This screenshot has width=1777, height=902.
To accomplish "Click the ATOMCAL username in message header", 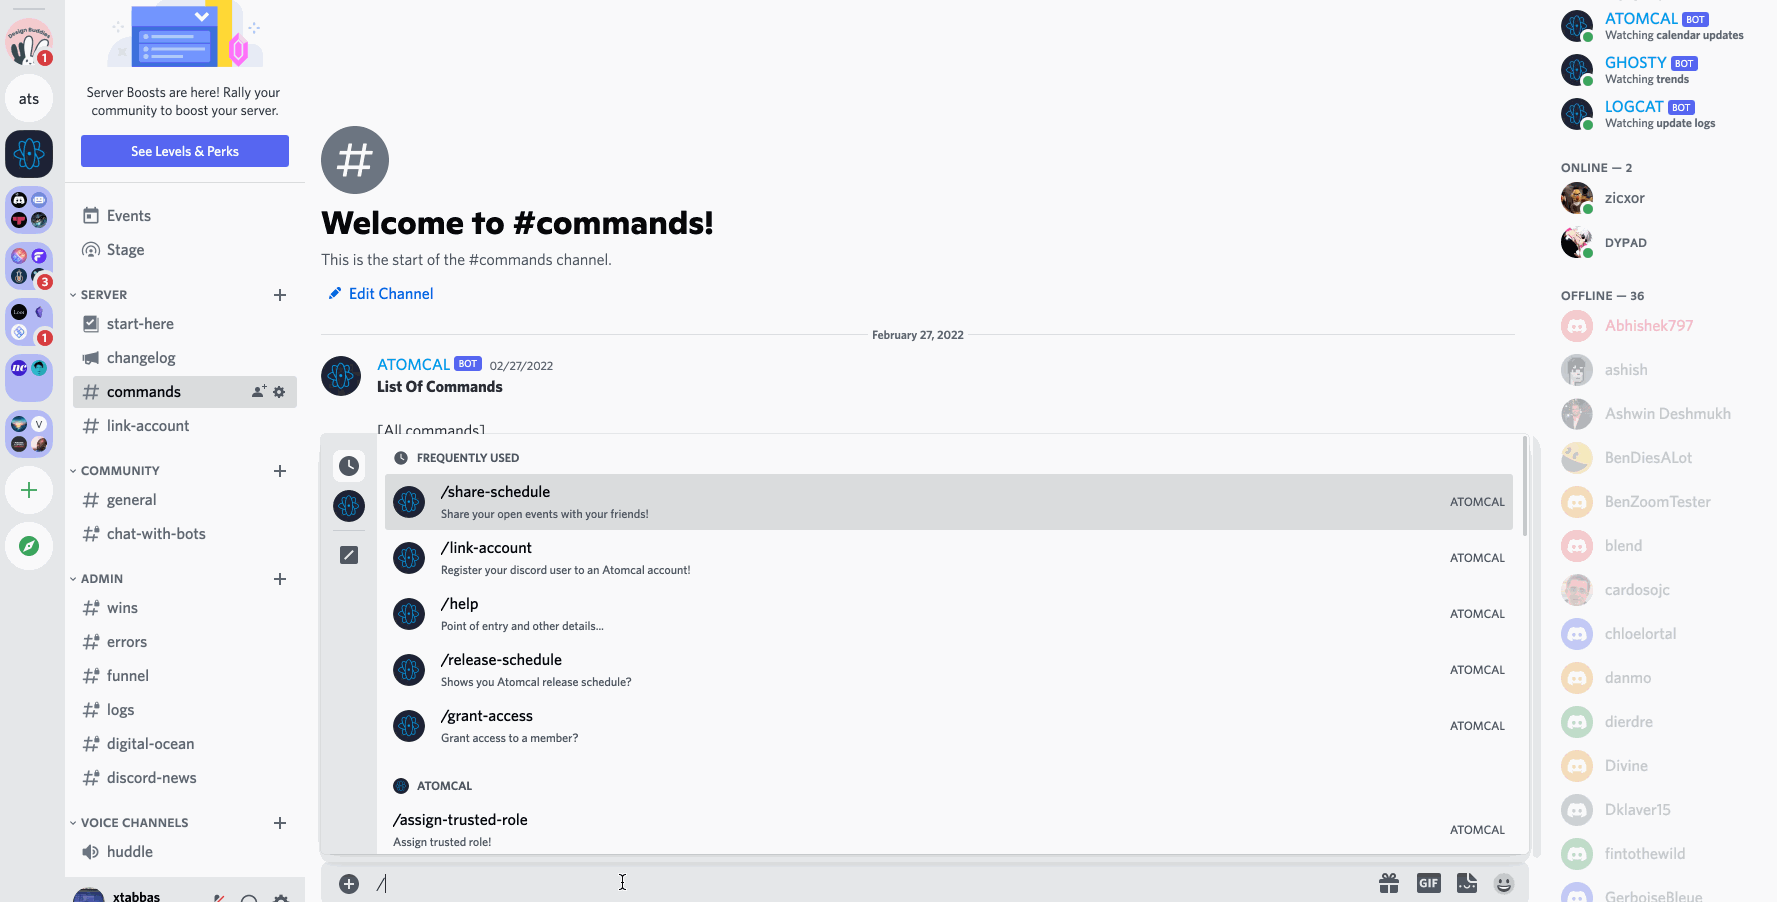I will 413,365.
